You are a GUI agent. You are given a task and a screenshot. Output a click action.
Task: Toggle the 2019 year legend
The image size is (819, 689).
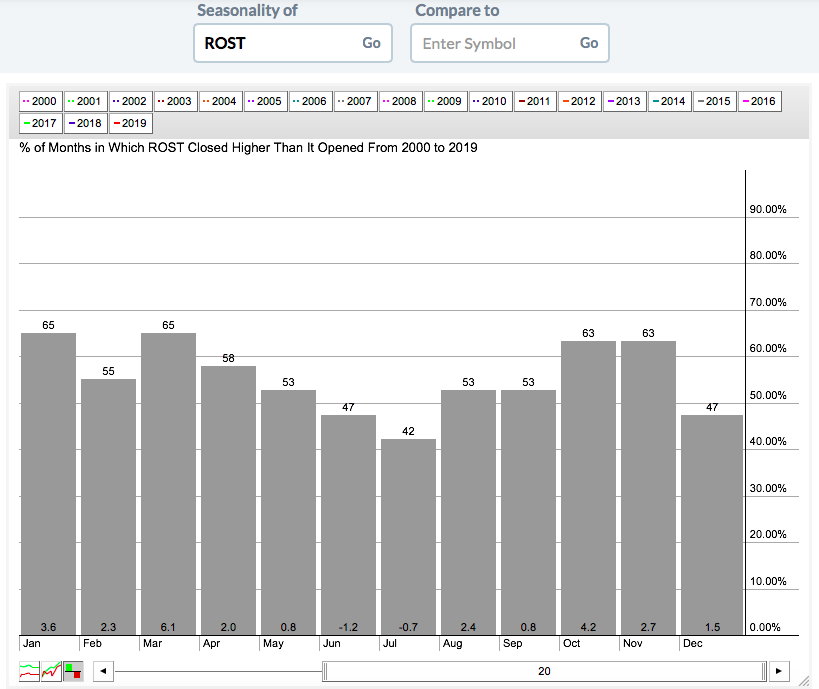(130, 123)
